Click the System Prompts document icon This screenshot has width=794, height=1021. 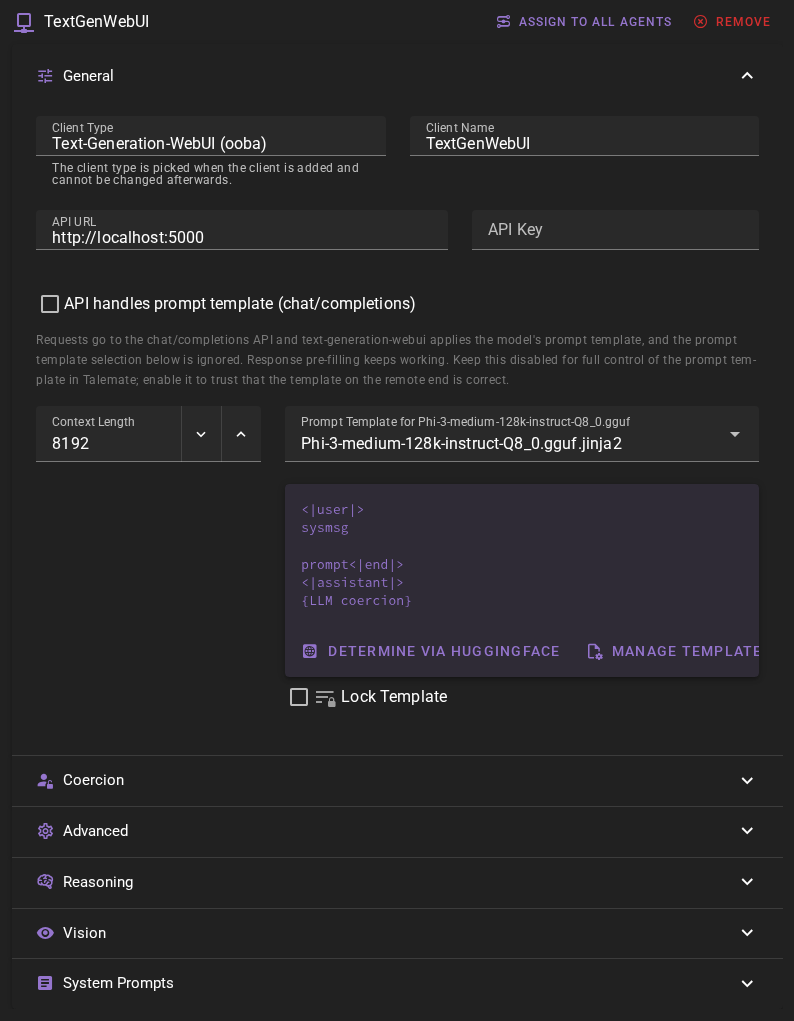[x=45, y=983]
